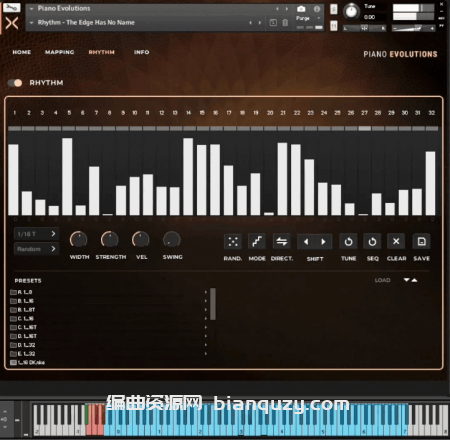Toggle step 21 enable strip
The width and height of the screenshot is (450, 440).
coord(283,129)
